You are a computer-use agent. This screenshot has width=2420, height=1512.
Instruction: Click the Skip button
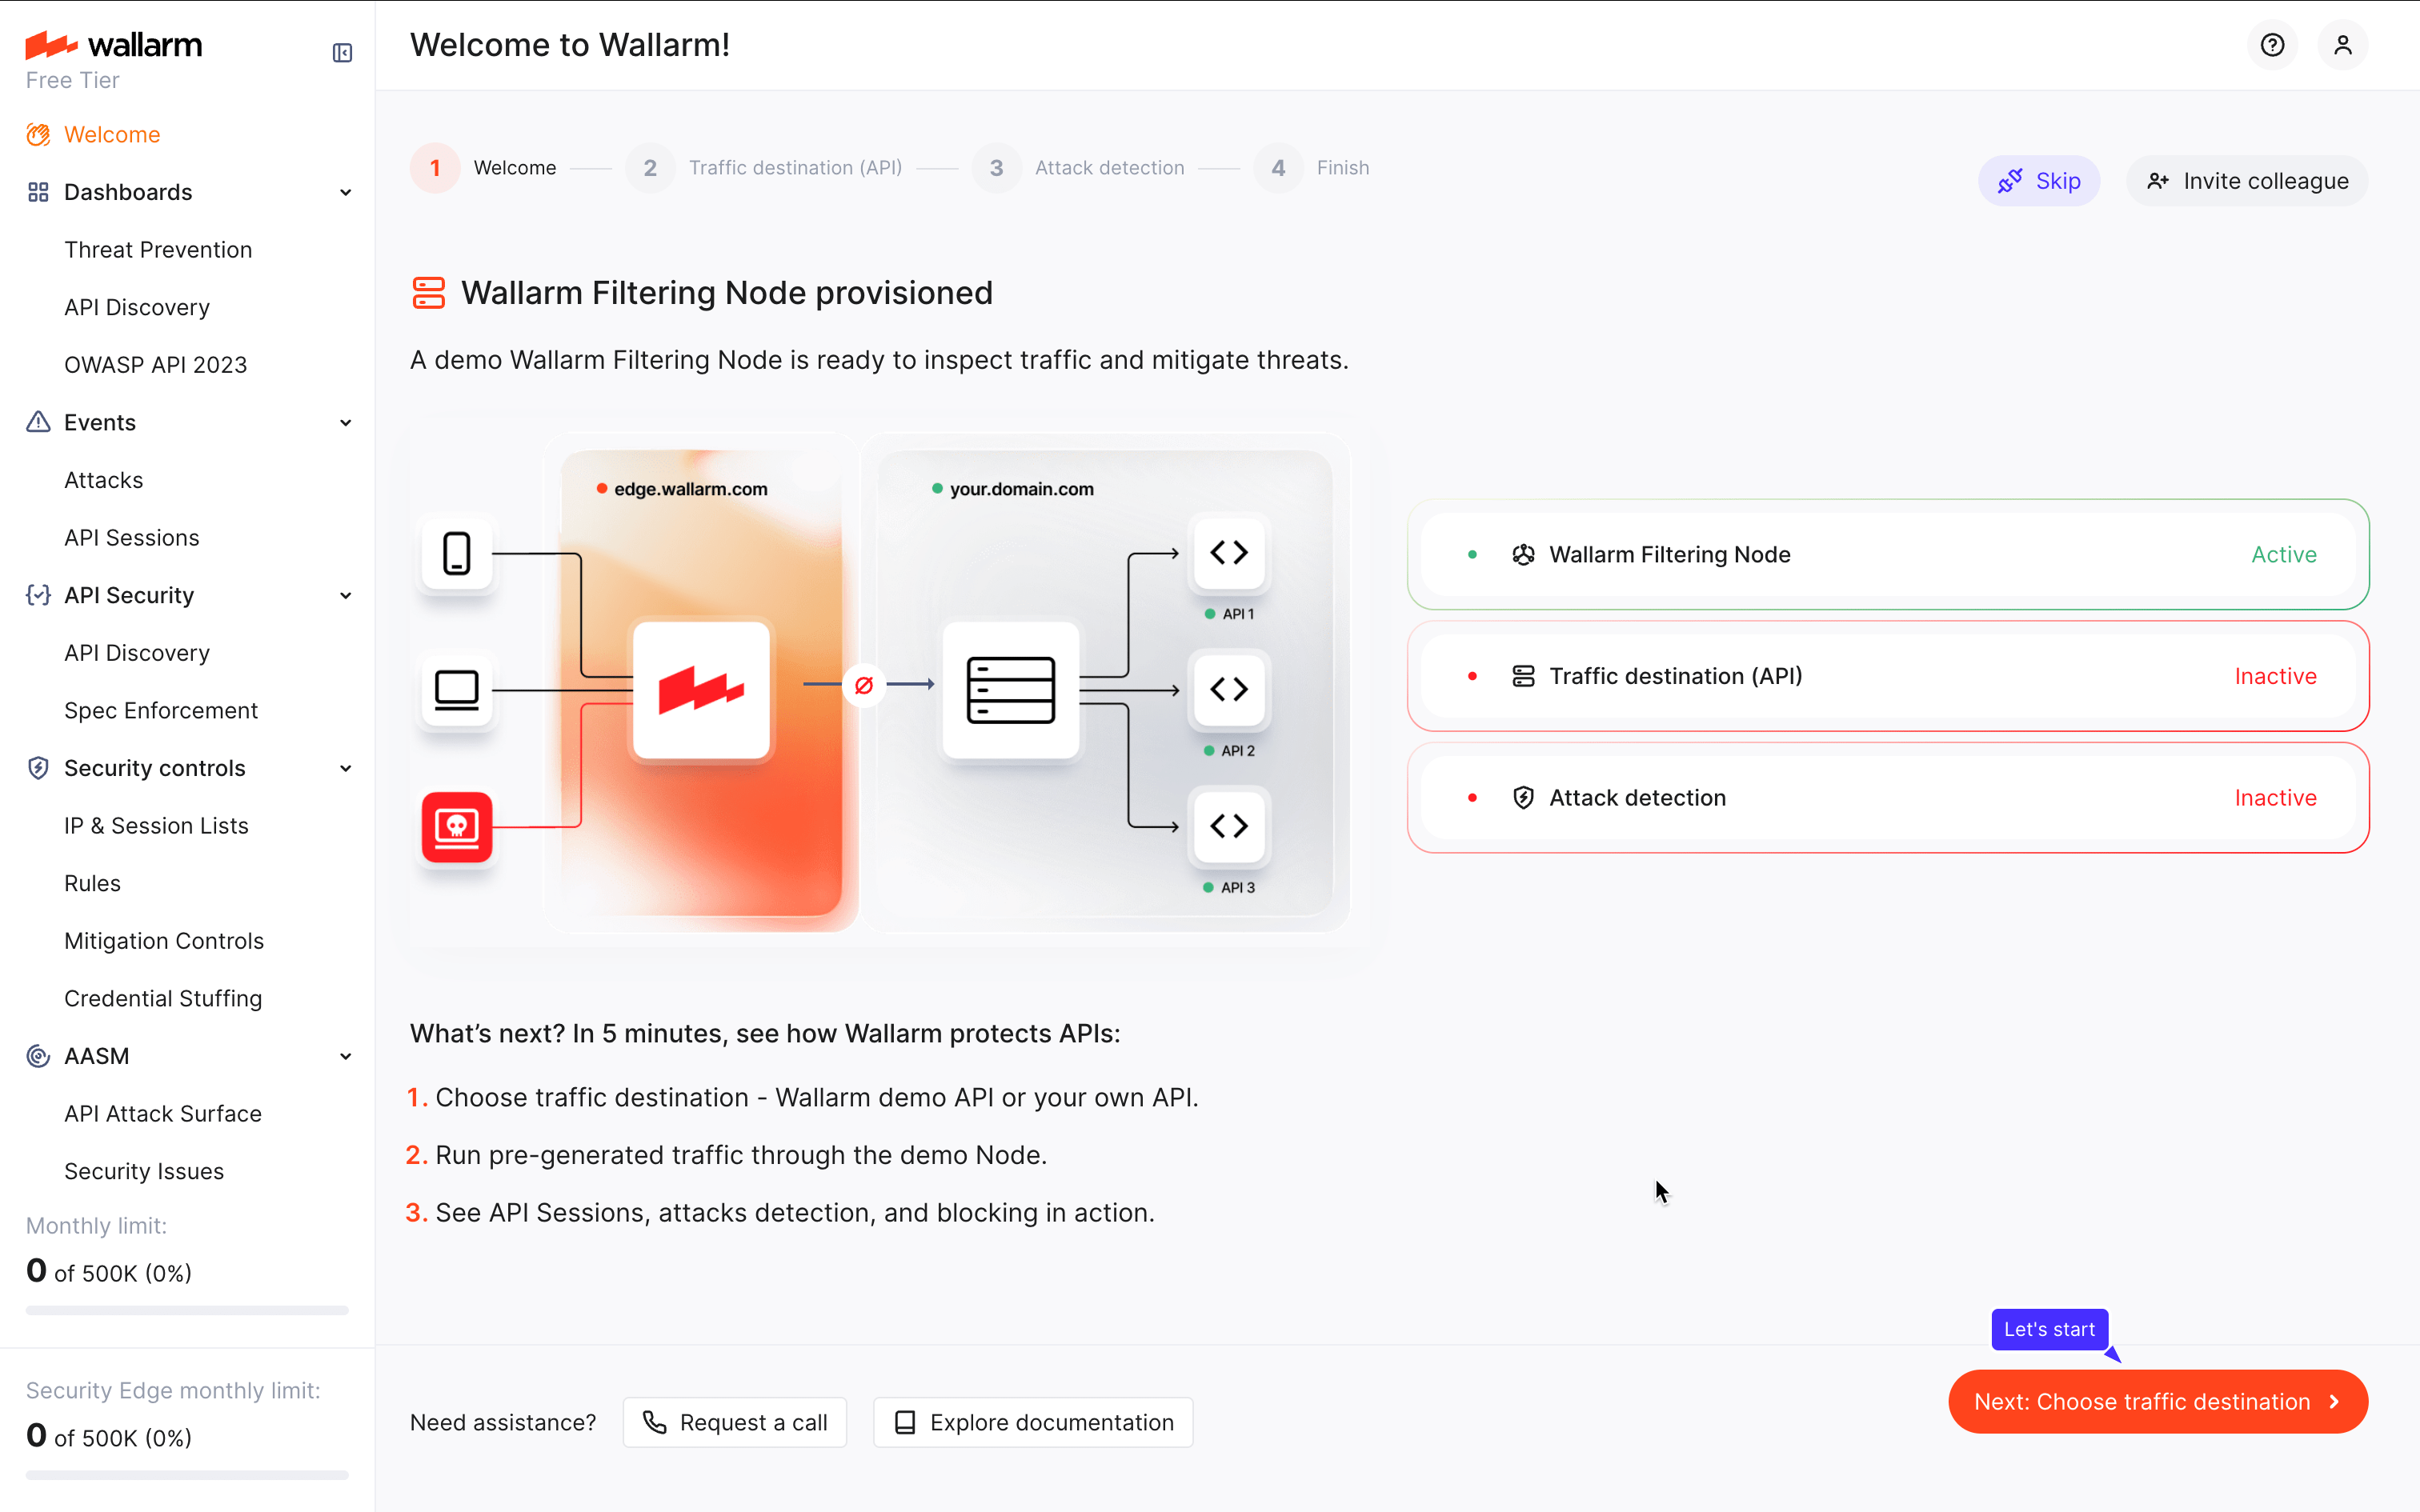[2040, 180]
